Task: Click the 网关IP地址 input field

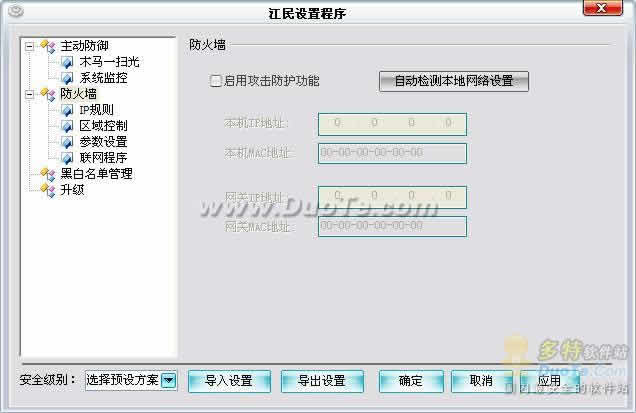Action: 392,197
